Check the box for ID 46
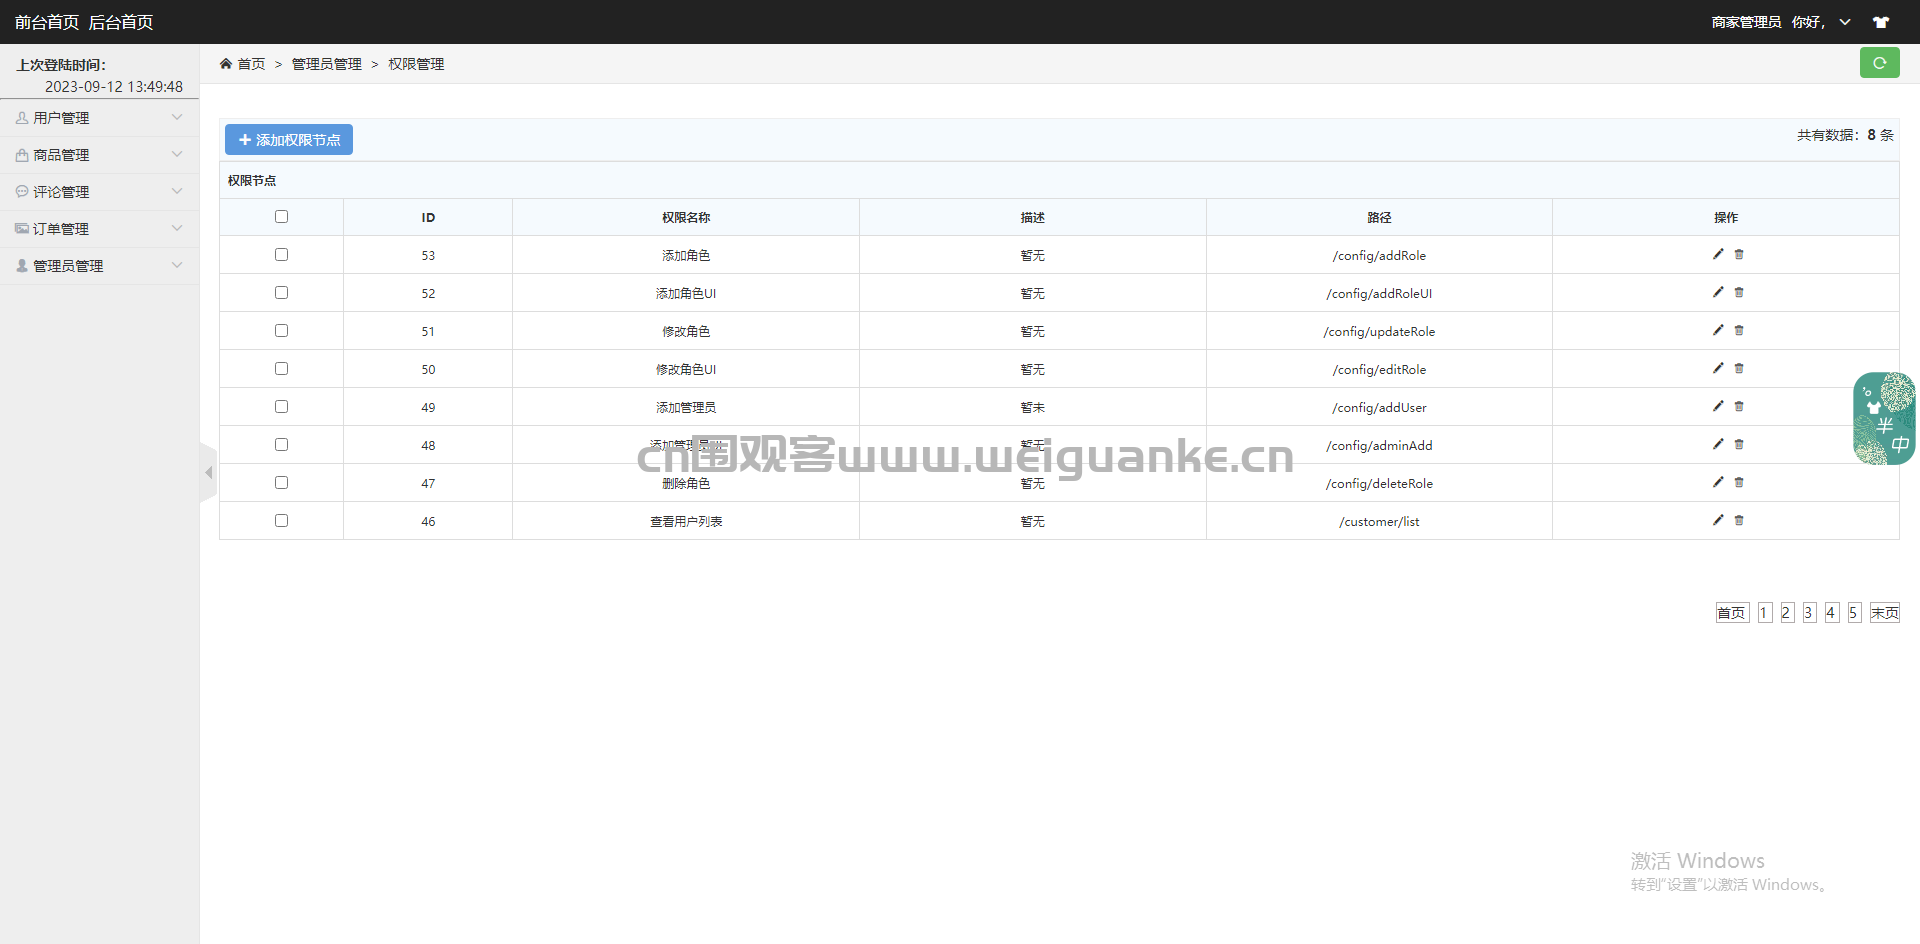The height and width of the screenshot is (944, 1920). (281, 521)
